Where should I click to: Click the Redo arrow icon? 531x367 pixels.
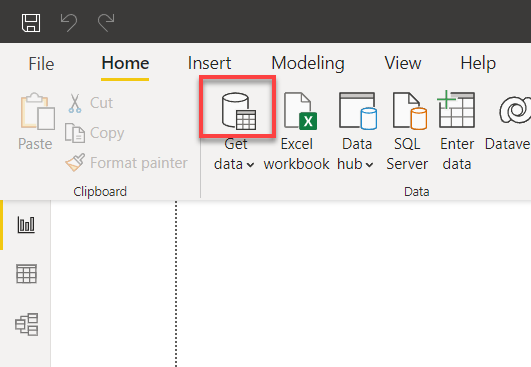point(106,23)
